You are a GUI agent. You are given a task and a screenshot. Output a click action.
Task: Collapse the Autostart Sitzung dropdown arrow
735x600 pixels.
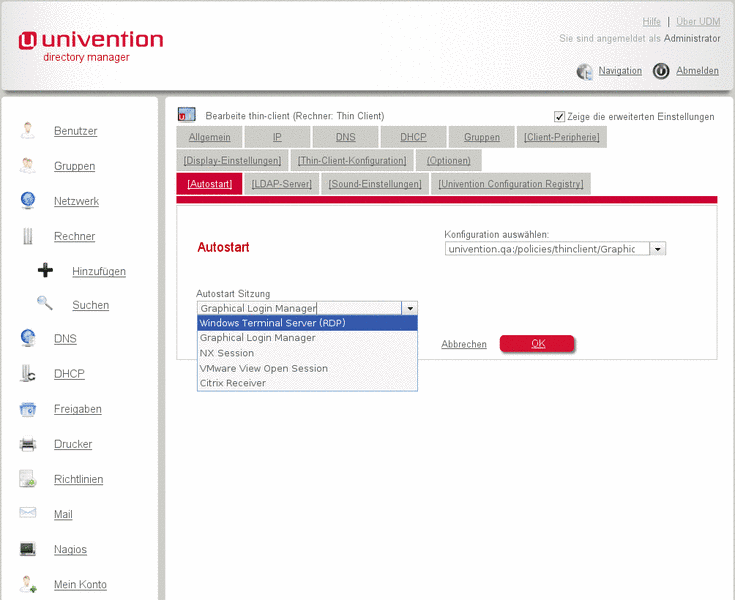pos(410,308)
